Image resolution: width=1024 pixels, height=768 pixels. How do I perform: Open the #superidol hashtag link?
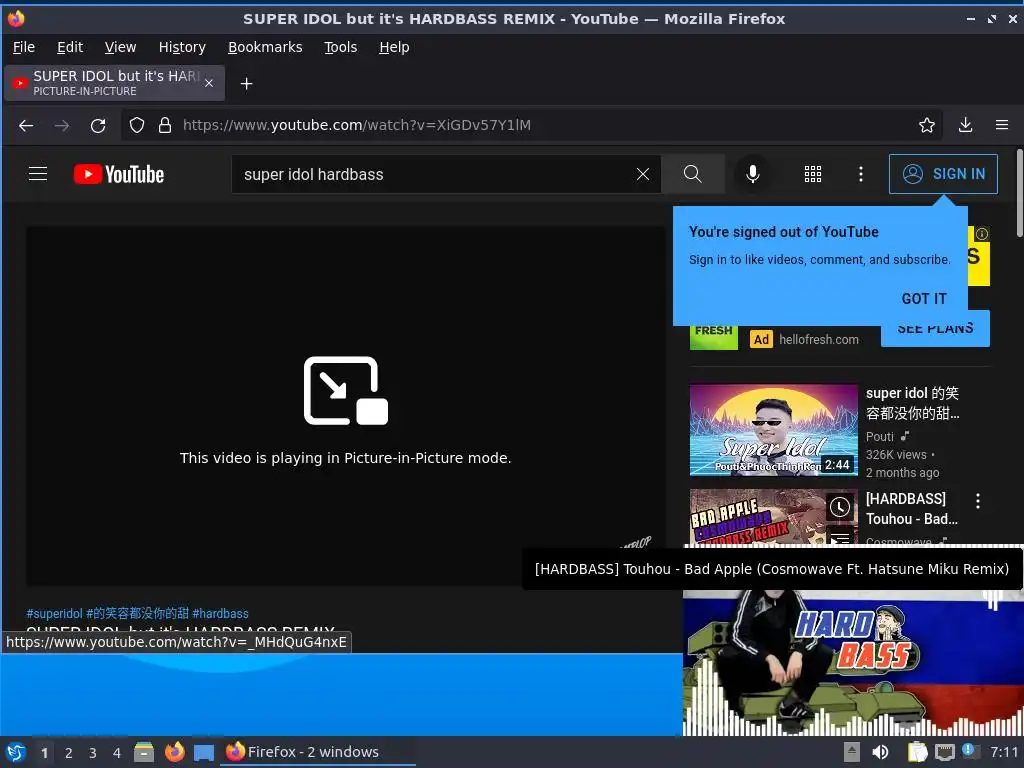54,613
